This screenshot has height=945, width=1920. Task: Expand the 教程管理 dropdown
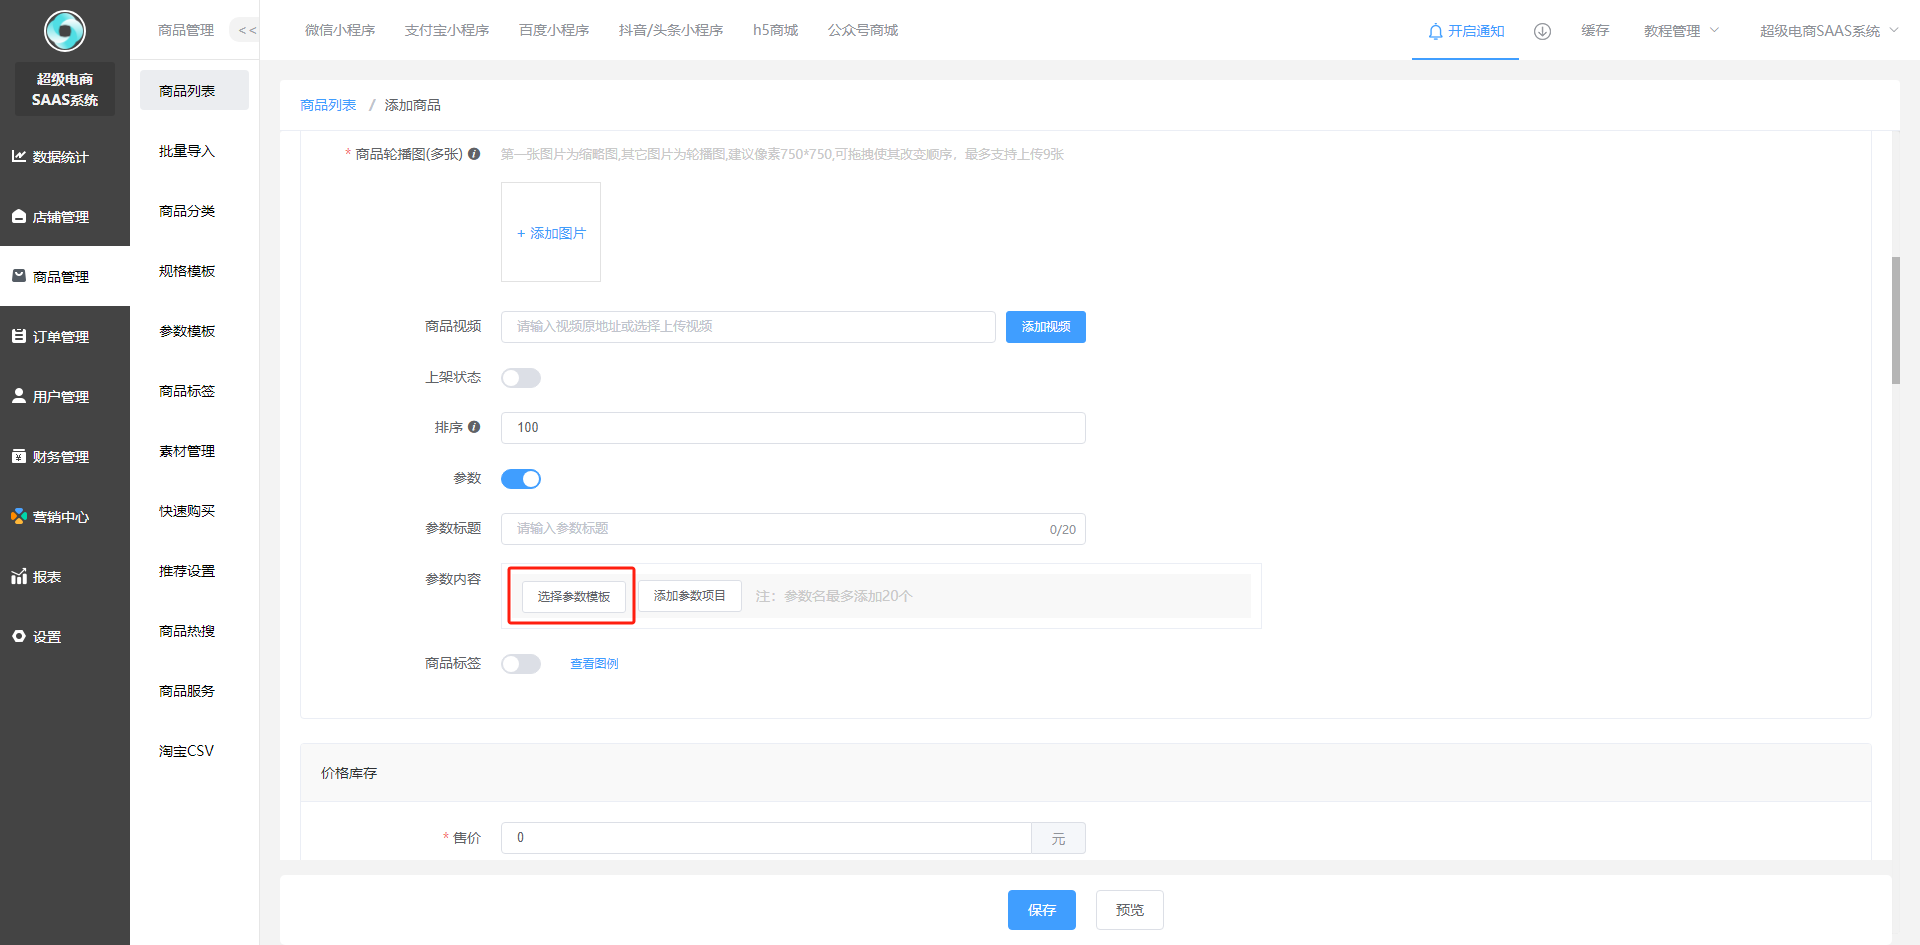[1680, 31]
